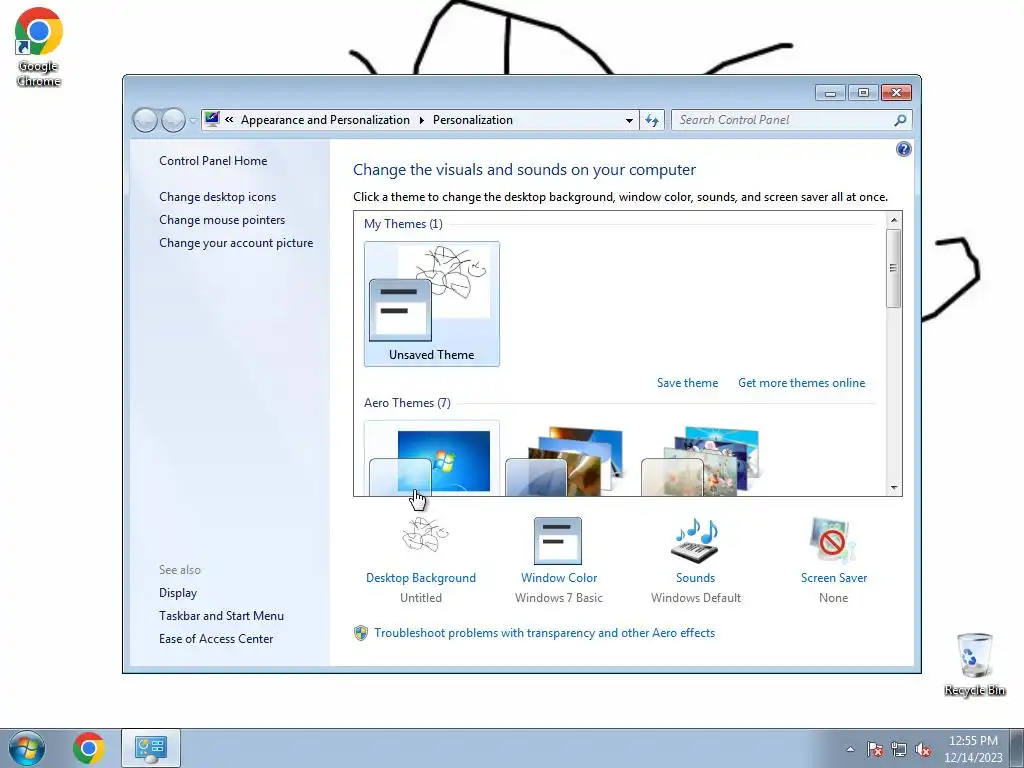Click Change your account picture
This screenshot has width=1024, height=768.
pos(236,242)
